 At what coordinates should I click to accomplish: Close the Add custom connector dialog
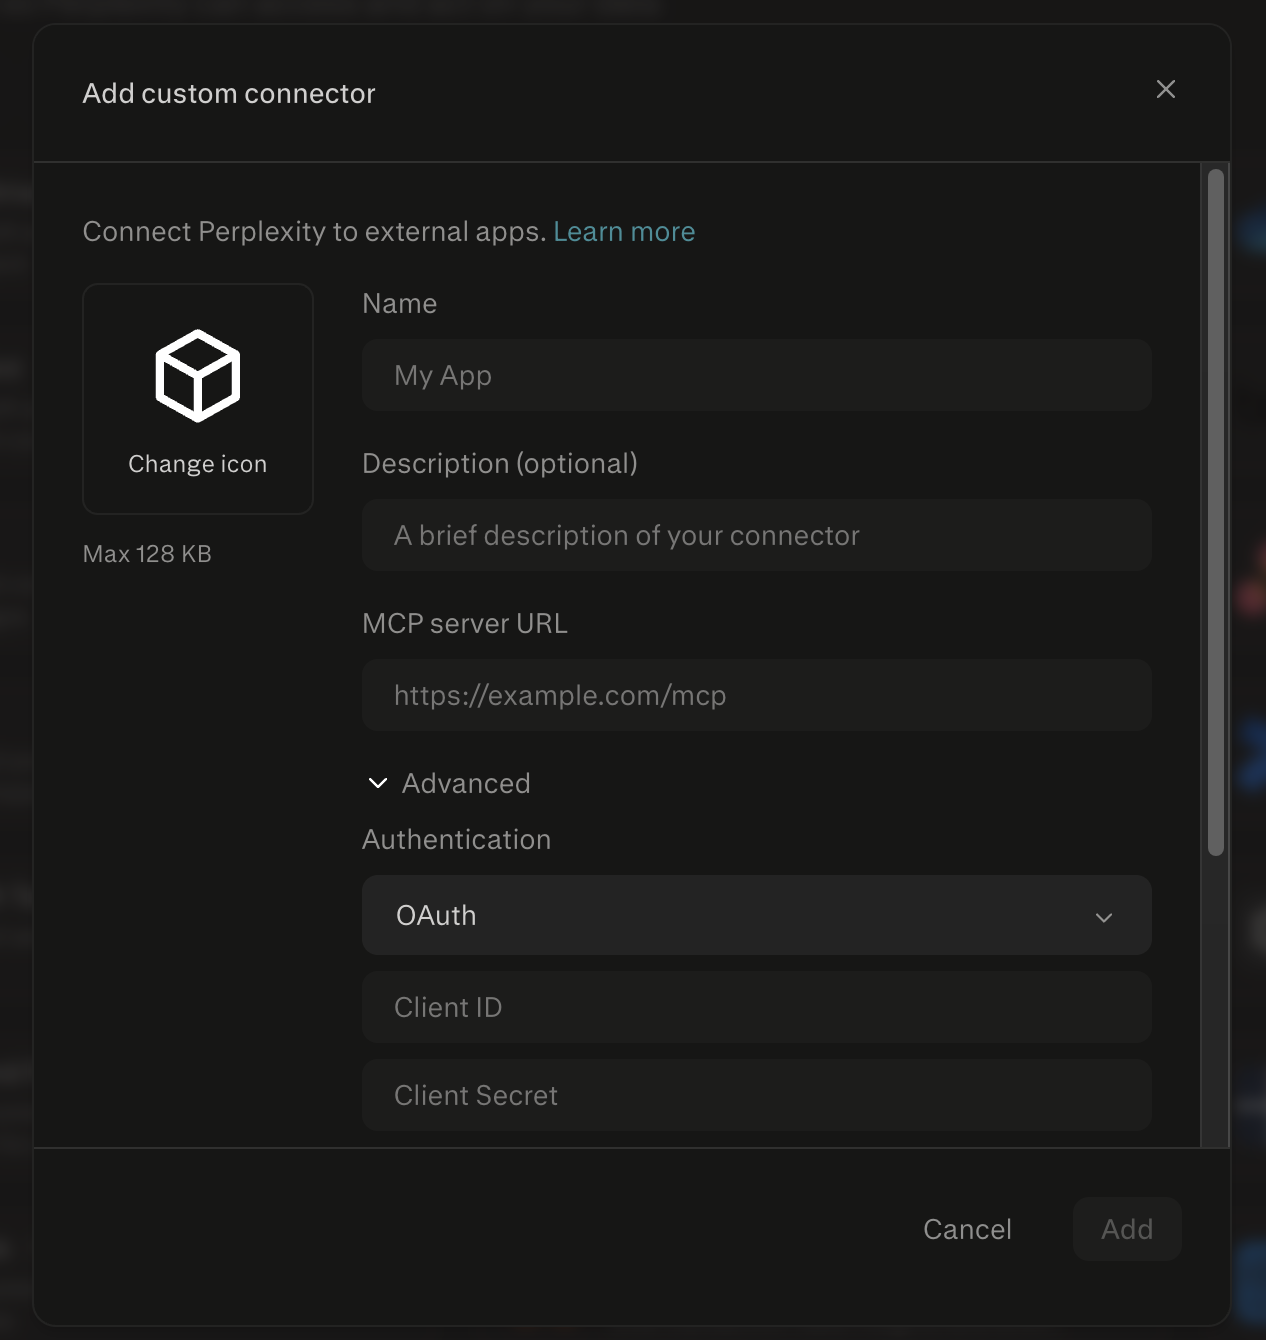click(1165, 89)
